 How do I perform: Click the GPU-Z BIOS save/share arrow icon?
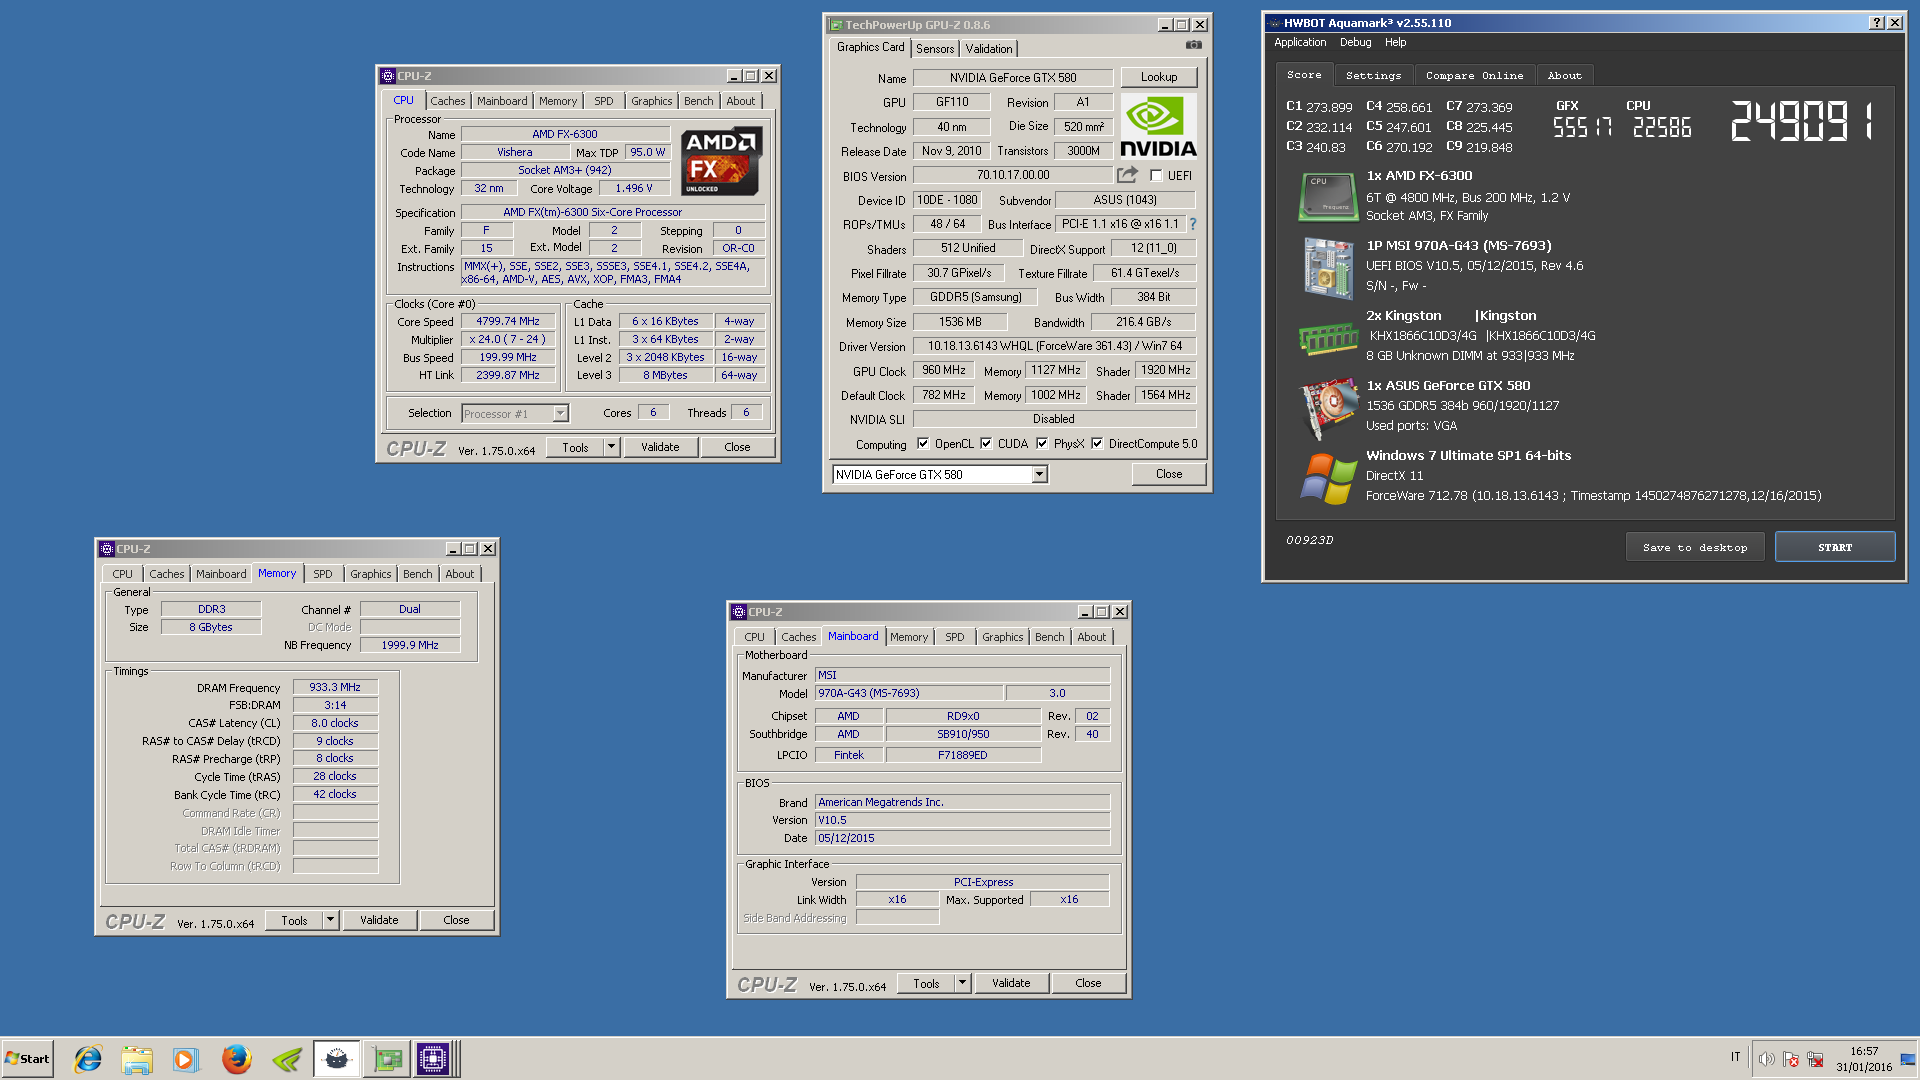pos(1127,175)
